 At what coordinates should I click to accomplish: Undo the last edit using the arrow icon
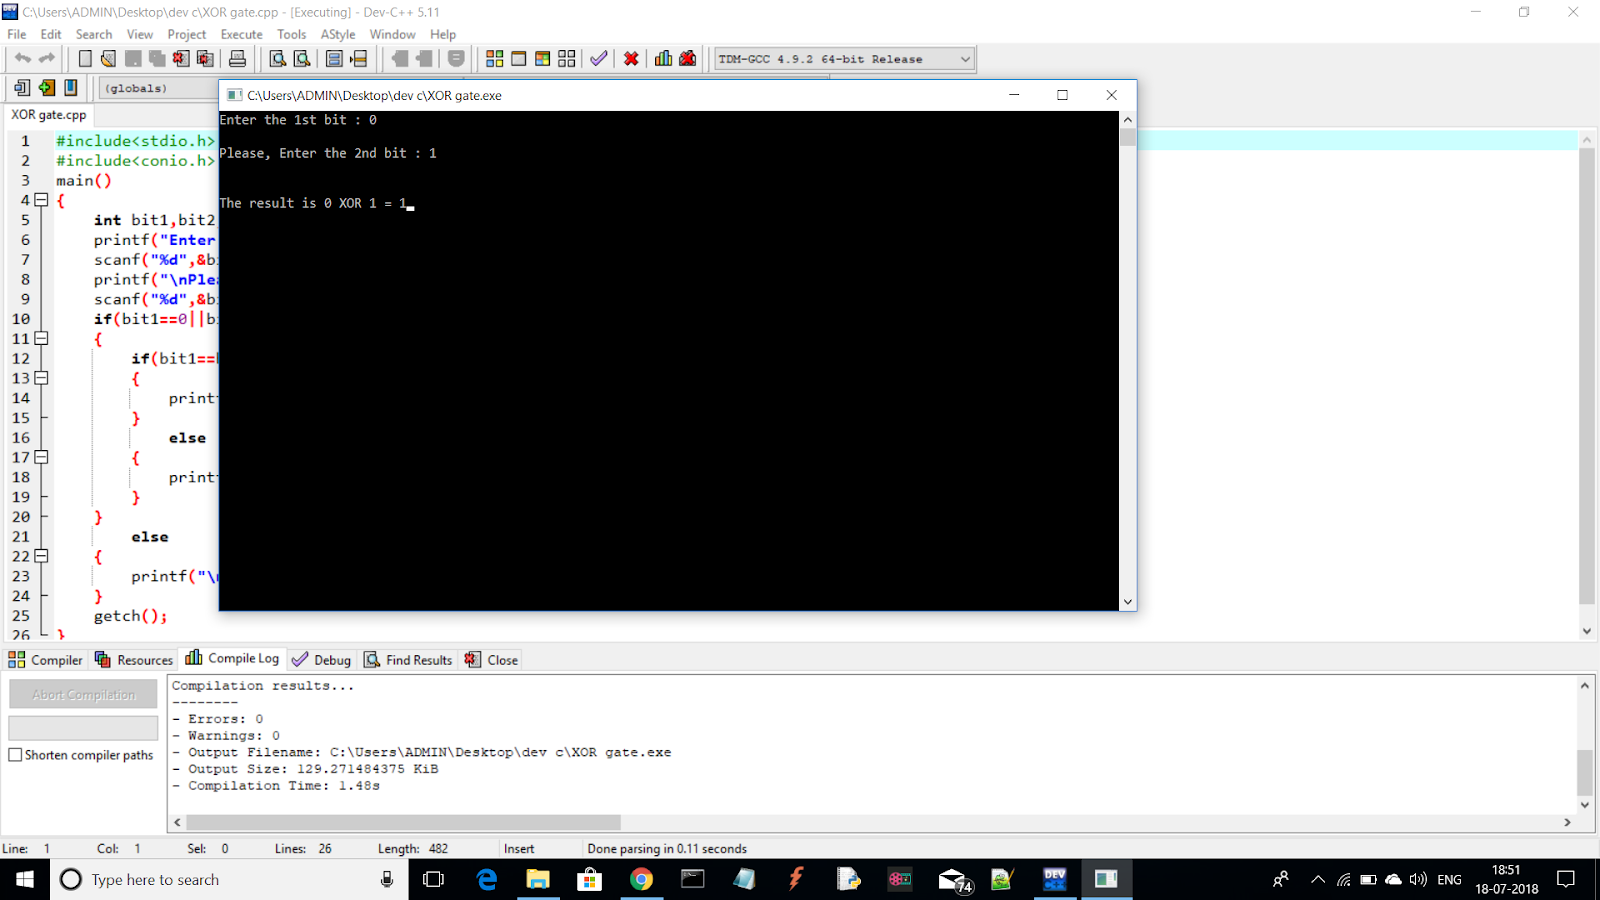[x=23, y=58]
